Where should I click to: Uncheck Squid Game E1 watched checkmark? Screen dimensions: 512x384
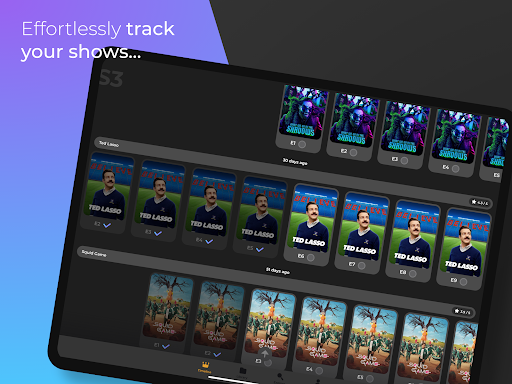tap(166, 347)
